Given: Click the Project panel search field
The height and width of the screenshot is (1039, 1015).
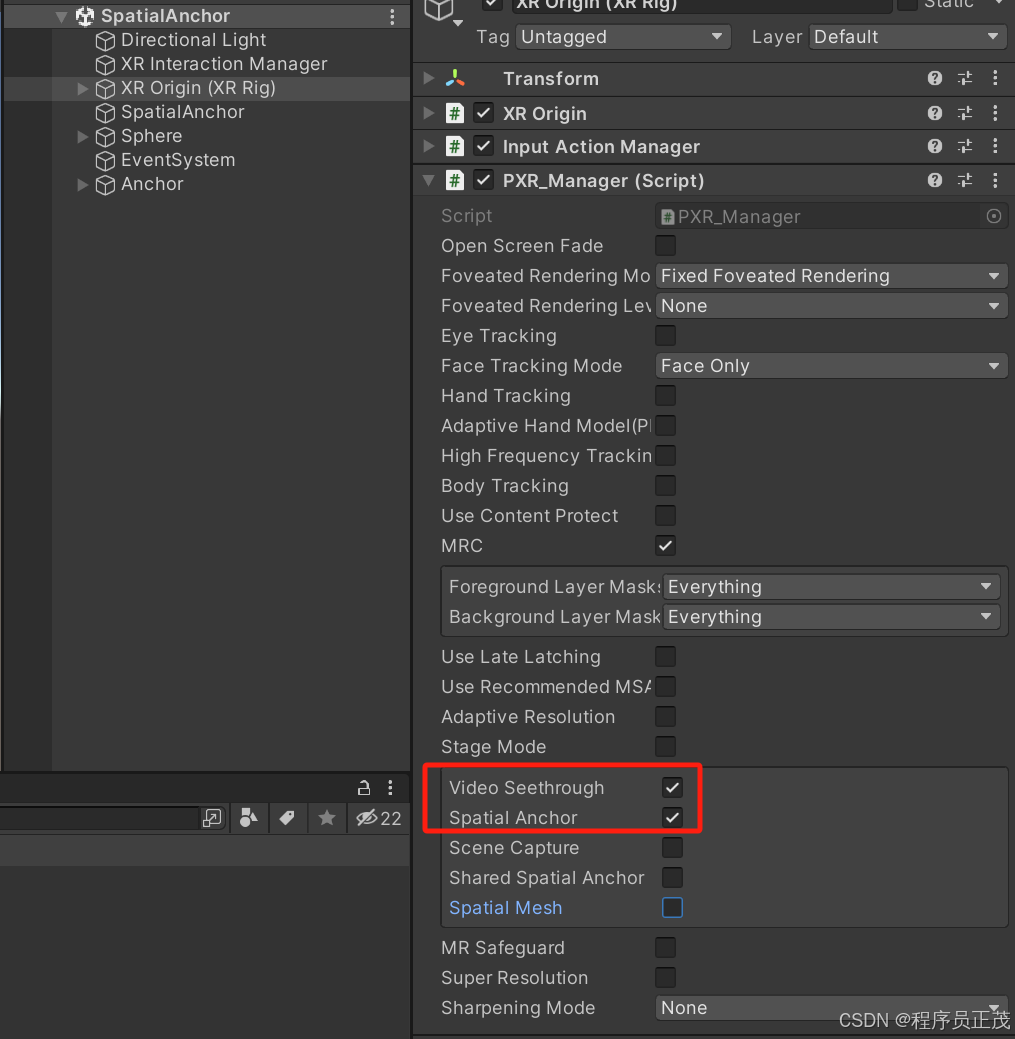Looking at the screenshot, I should pos(99,818).
